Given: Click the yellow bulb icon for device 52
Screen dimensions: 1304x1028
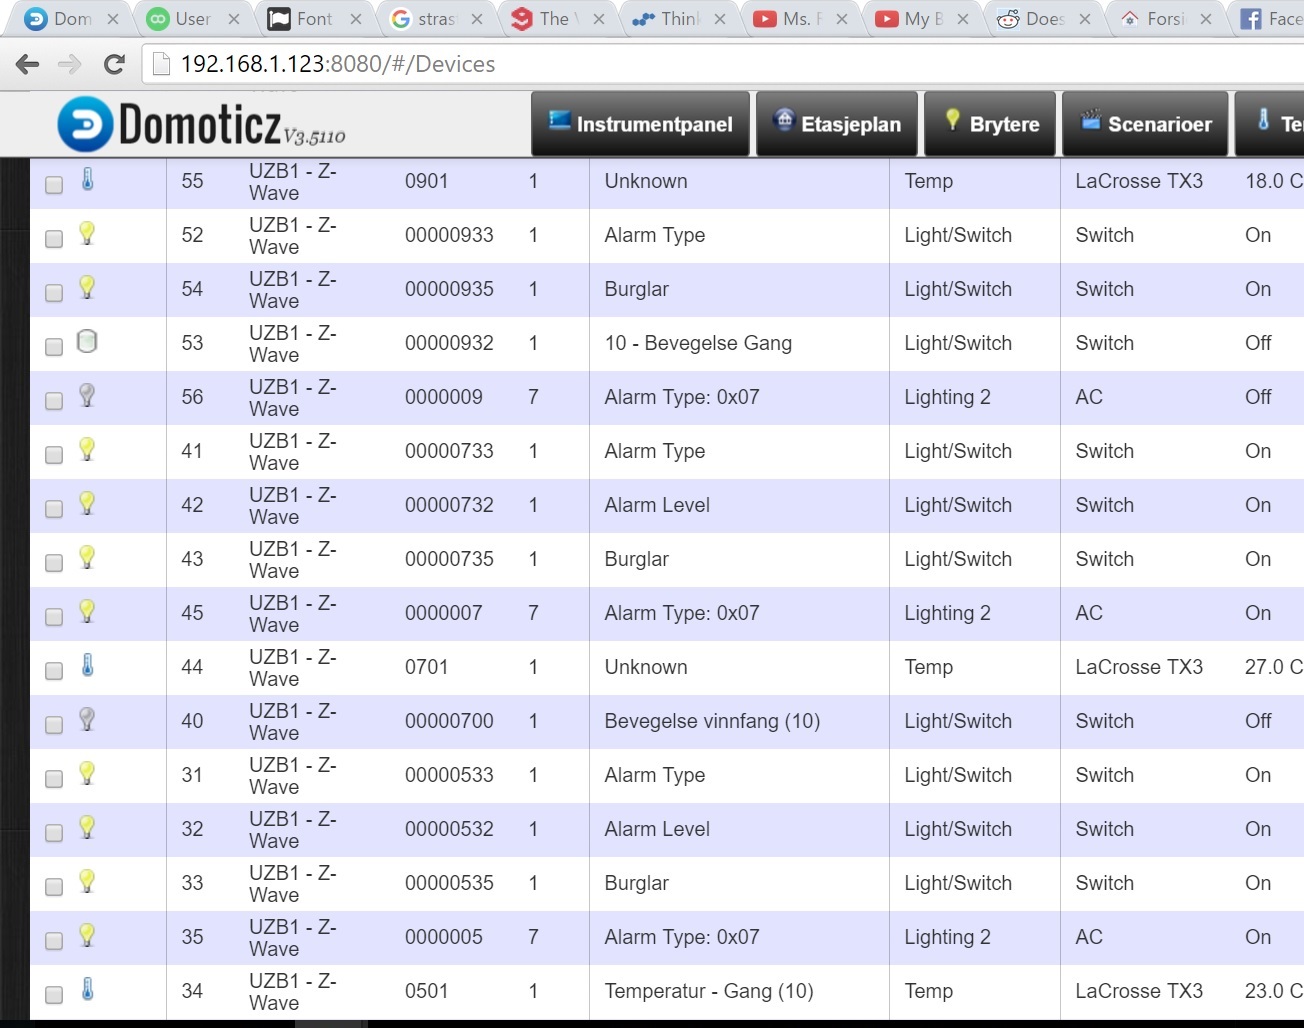Looking at the screenshot, I should point(88,233).
